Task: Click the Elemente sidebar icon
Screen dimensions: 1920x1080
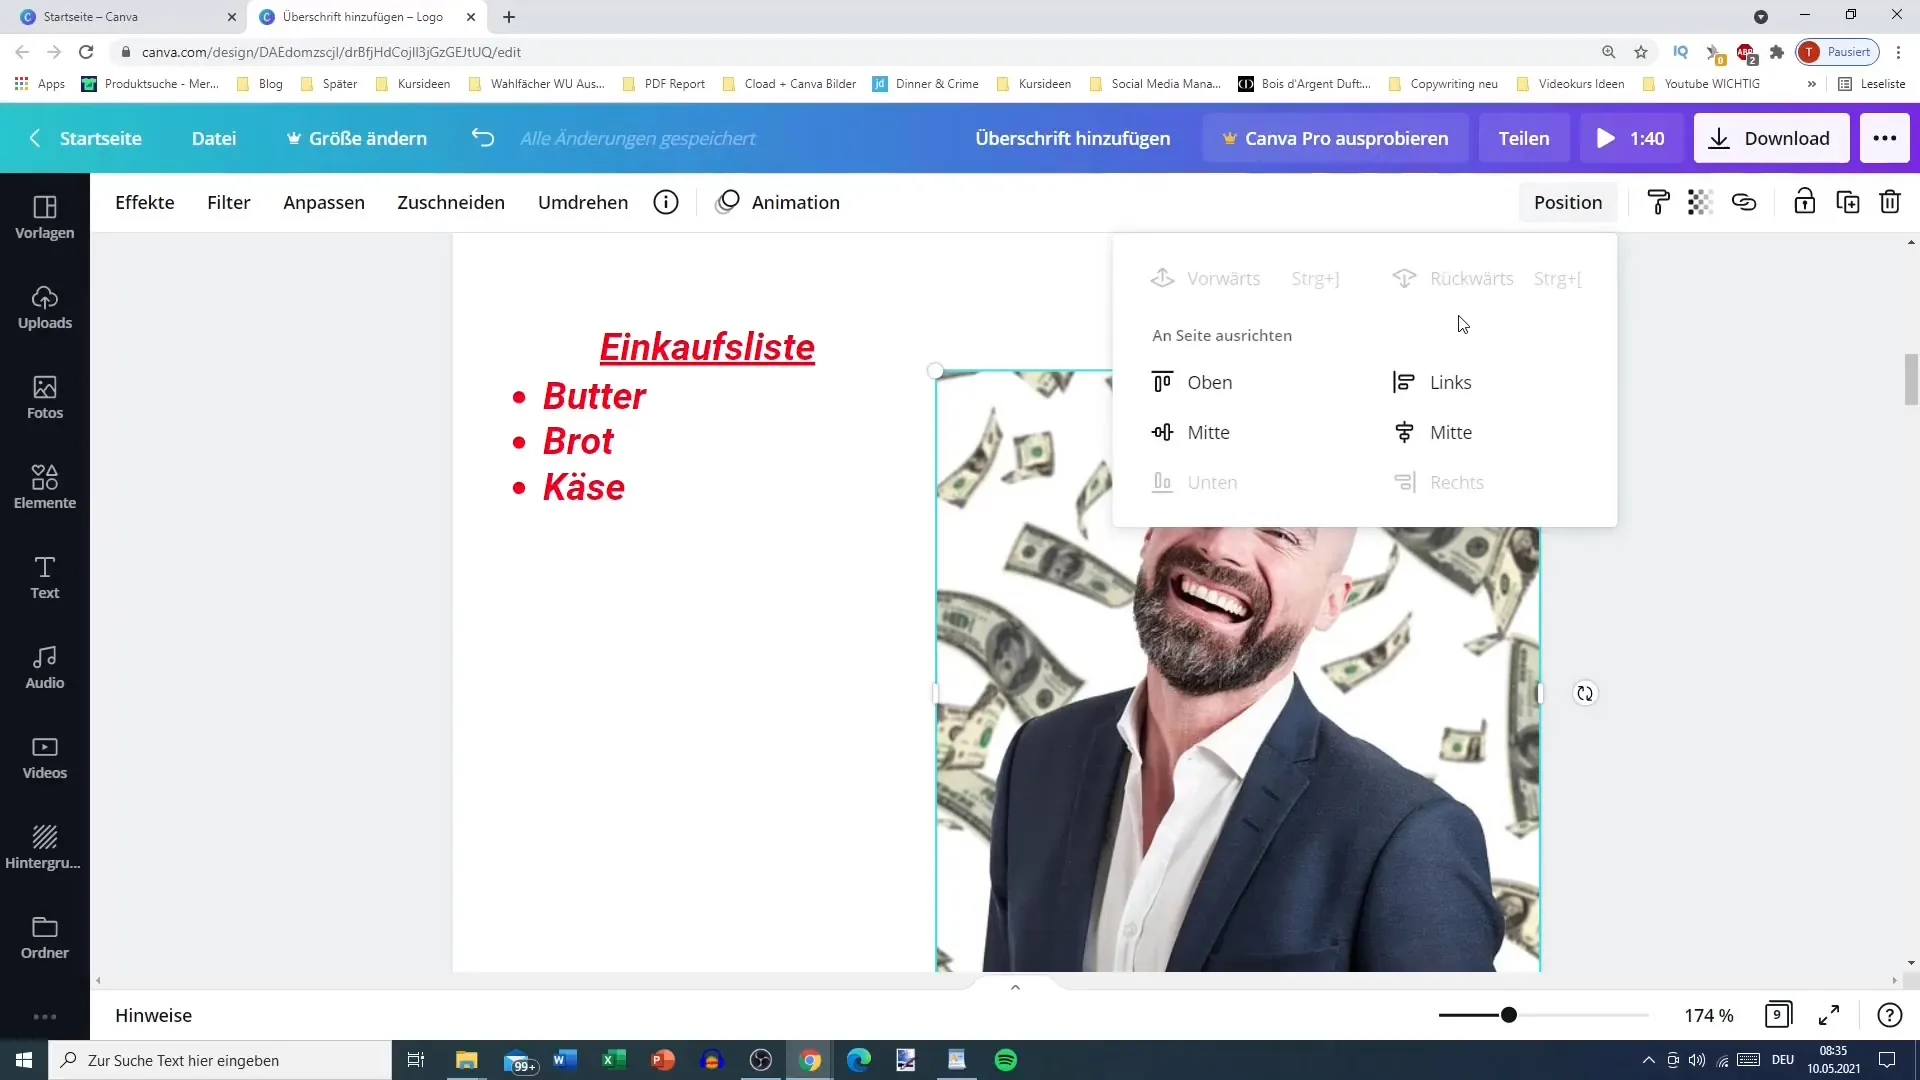Action: click(44, 487)
